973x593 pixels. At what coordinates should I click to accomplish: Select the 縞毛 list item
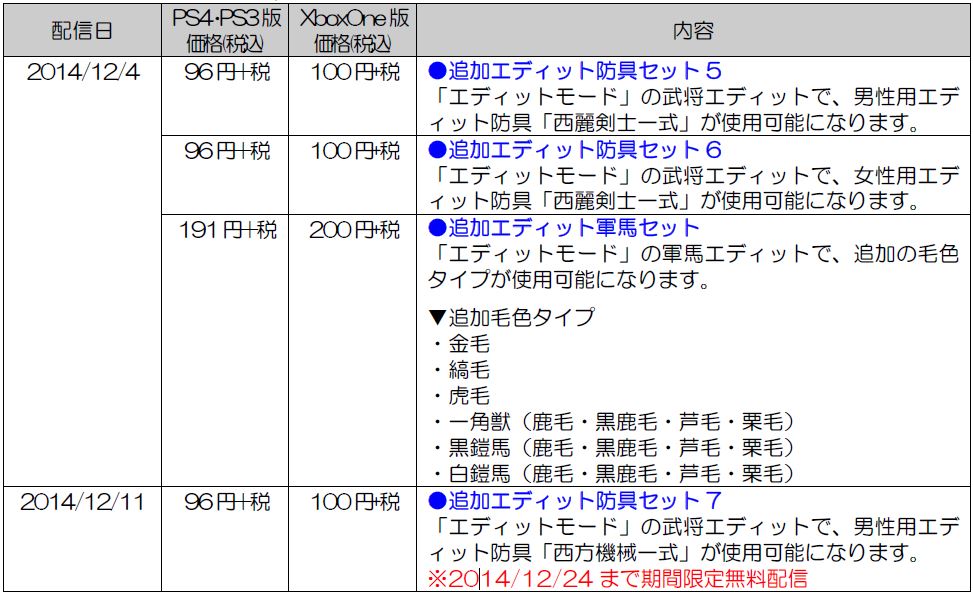[468, 370]
